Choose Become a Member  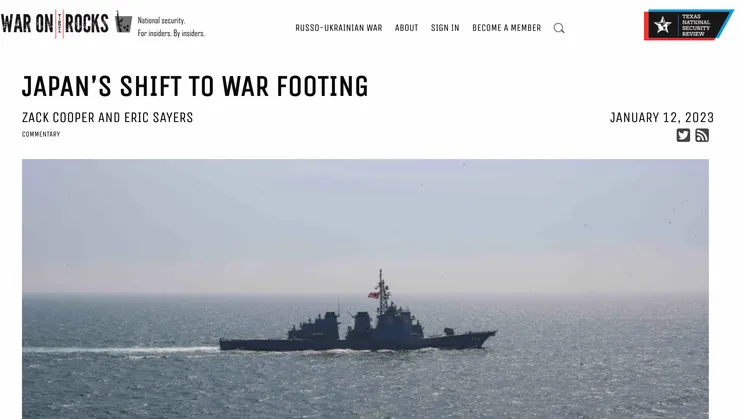coord(506,28)
